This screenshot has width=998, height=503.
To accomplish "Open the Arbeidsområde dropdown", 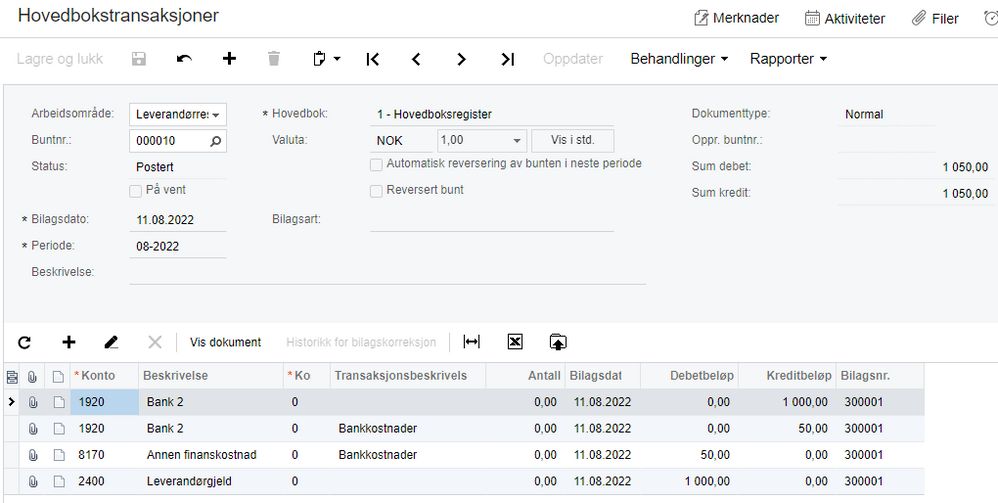I will pos(216,115).
